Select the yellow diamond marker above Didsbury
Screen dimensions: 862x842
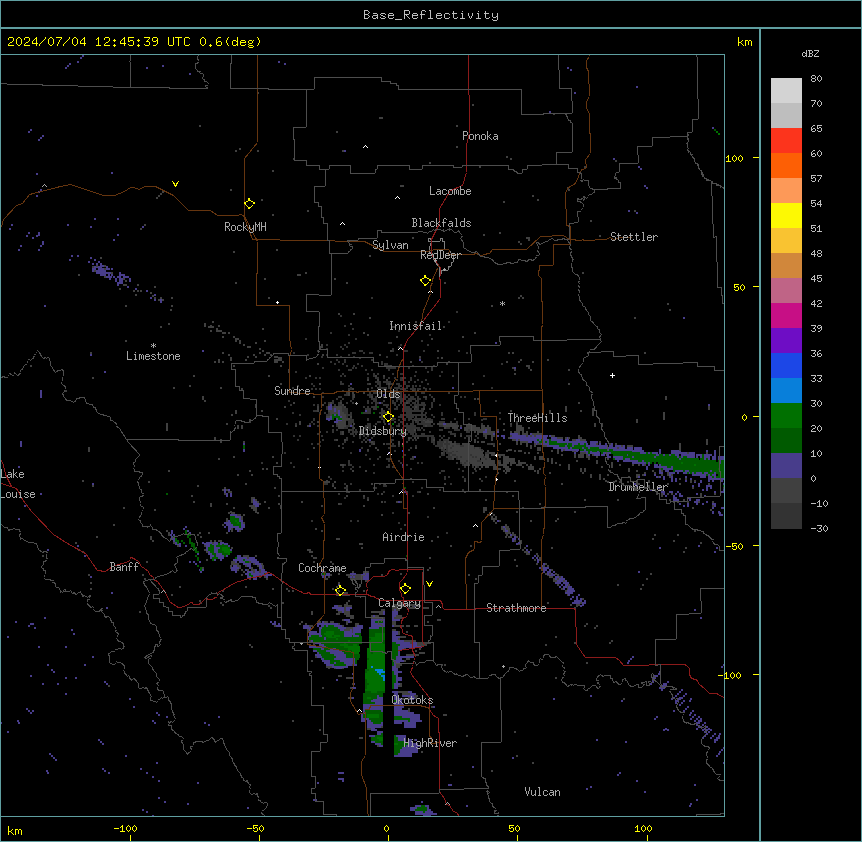tap(389, 417)
